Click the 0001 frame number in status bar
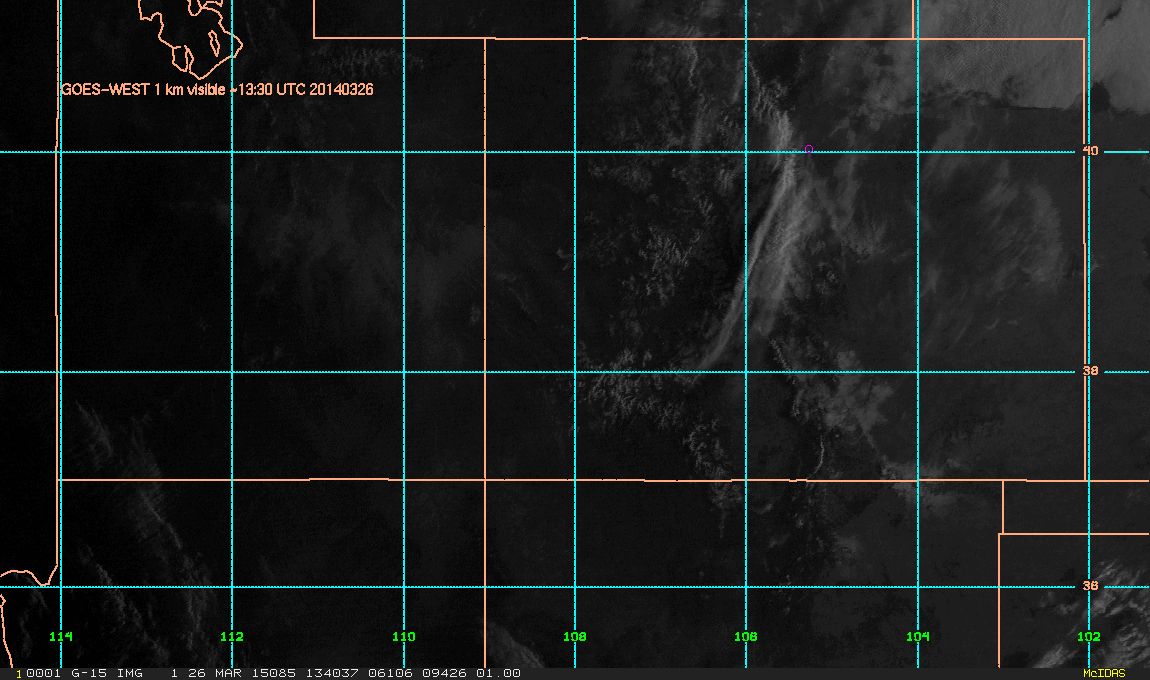 tap(43, 673)
